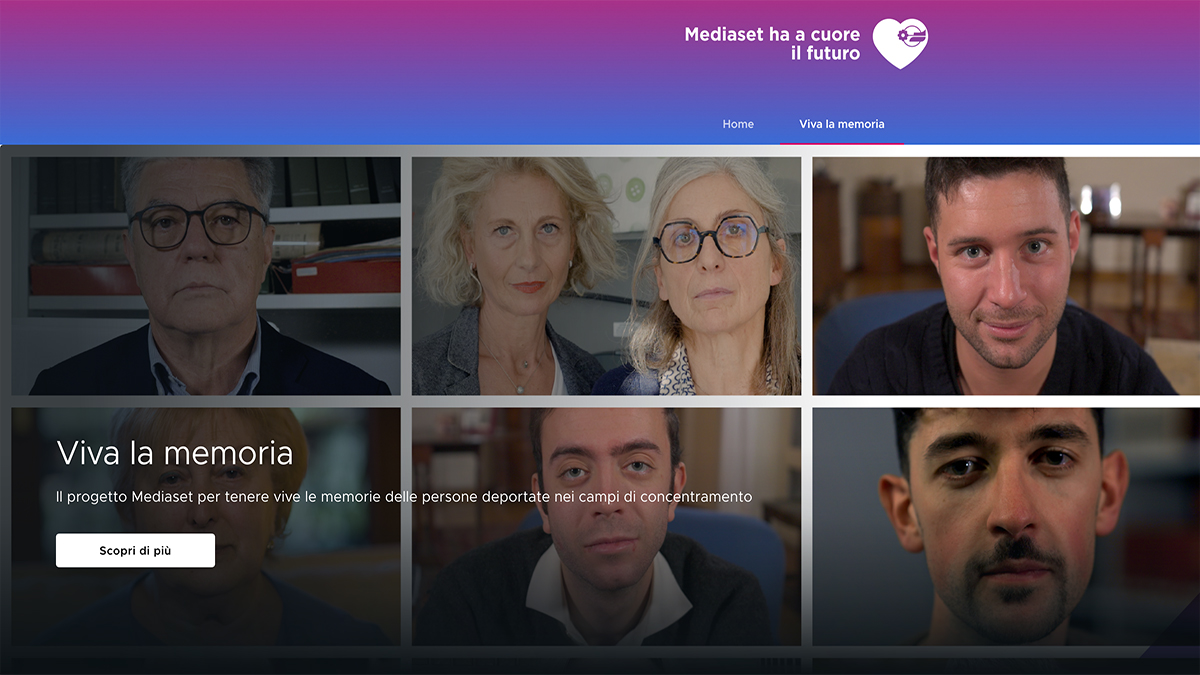Open the Home tab

pos(738,124)
